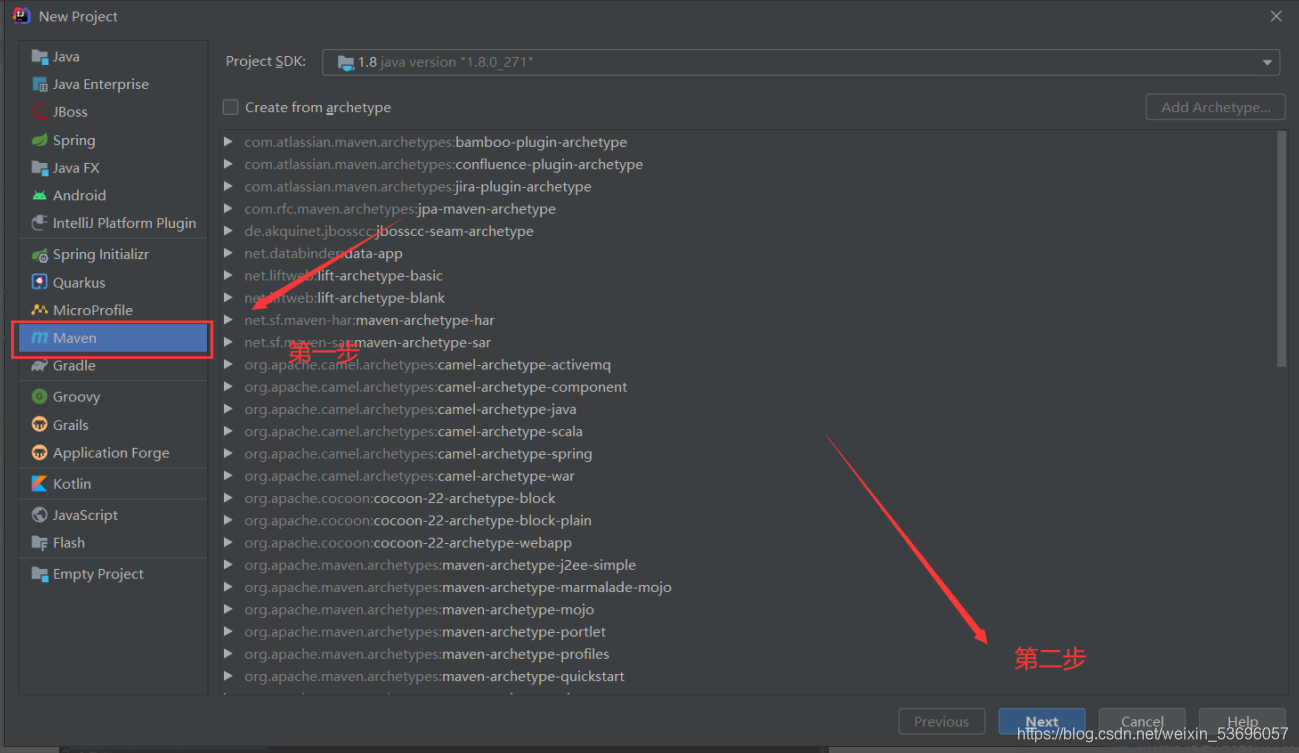Select the Spring leaf icon
The image size is (1299, 753).
40,140
